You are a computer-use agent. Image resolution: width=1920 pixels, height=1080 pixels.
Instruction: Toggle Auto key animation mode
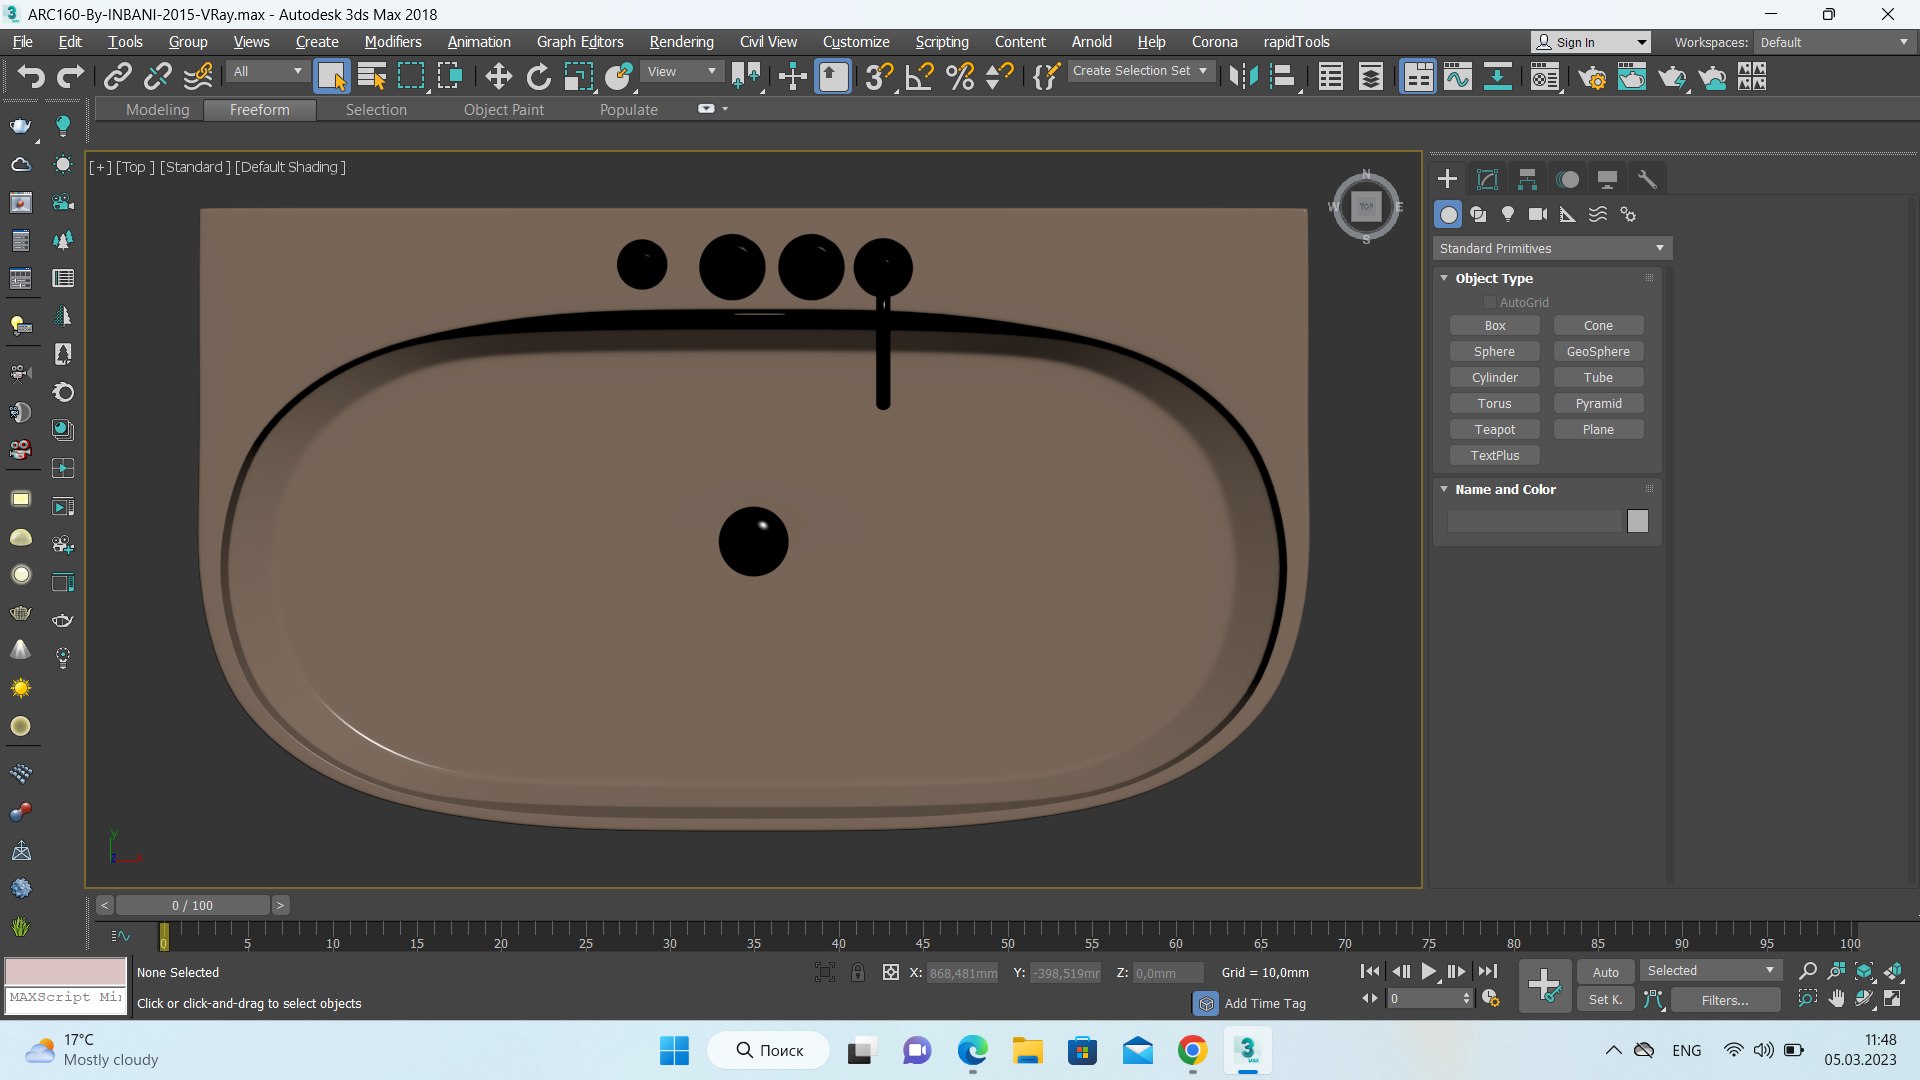1606,972
